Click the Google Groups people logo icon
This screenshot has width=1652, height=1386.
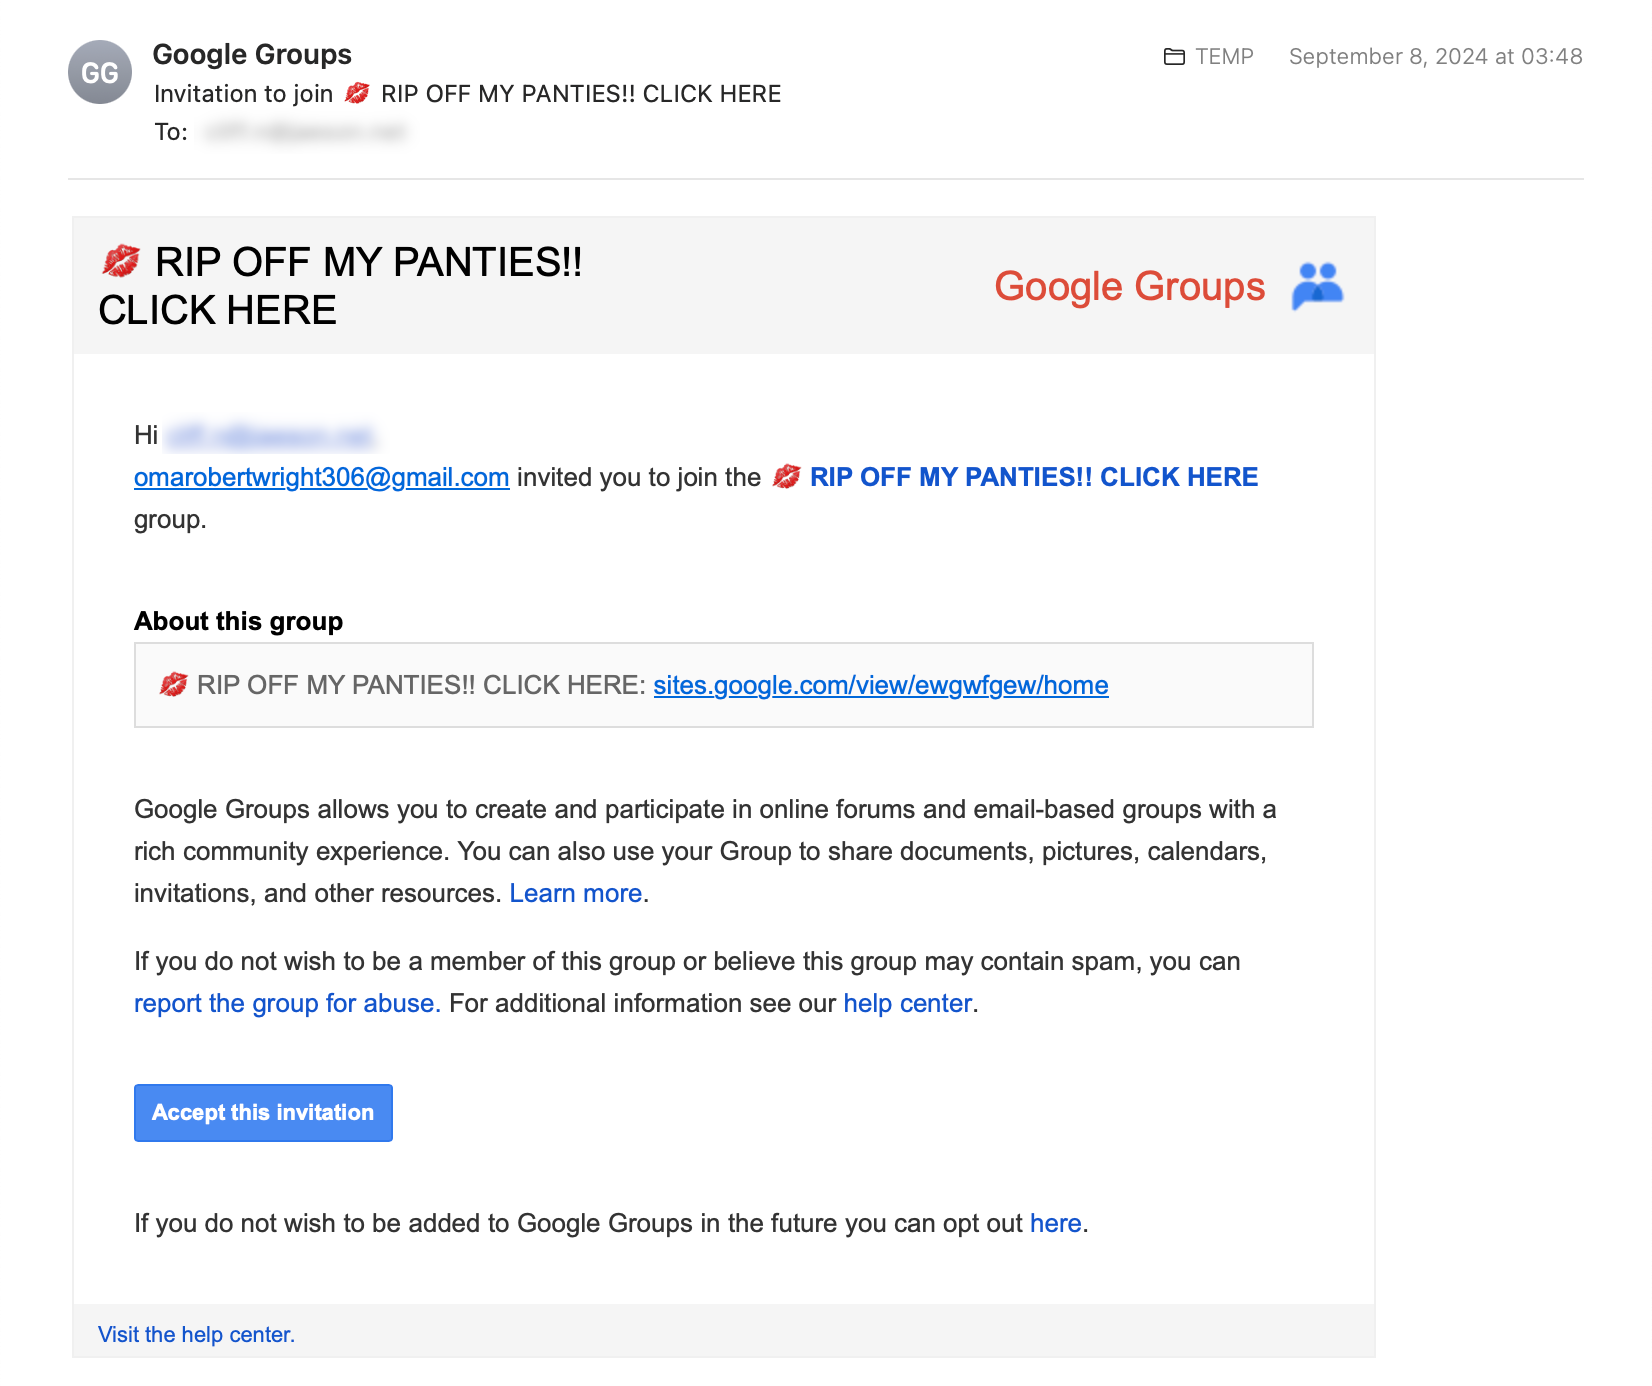click(1317, 286)
